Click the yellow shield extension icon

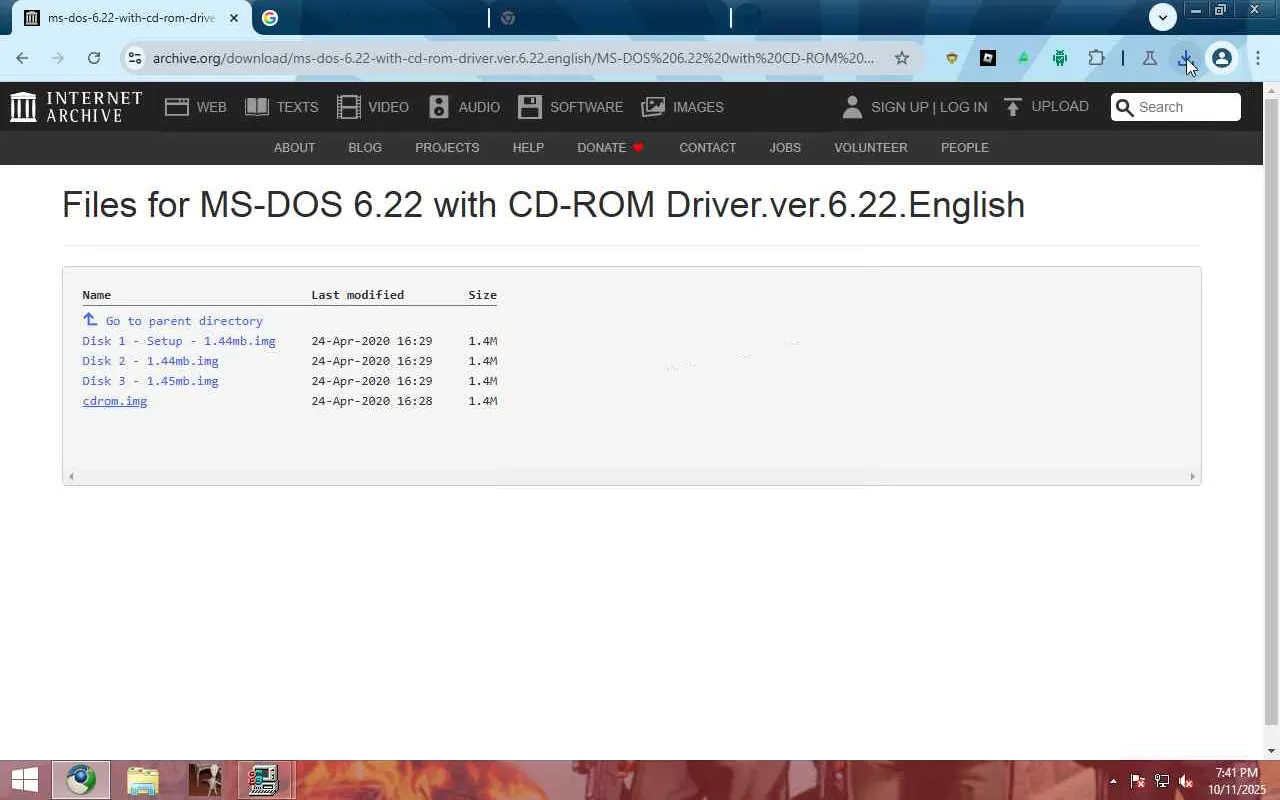(x=952, y=58)
